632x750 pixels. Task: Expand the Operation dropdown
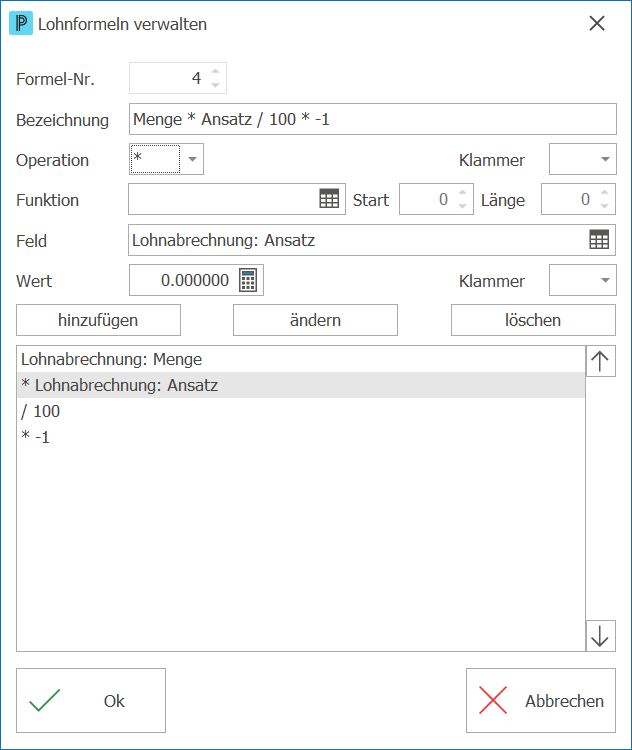pyautogui.click(x=192, y=159)
